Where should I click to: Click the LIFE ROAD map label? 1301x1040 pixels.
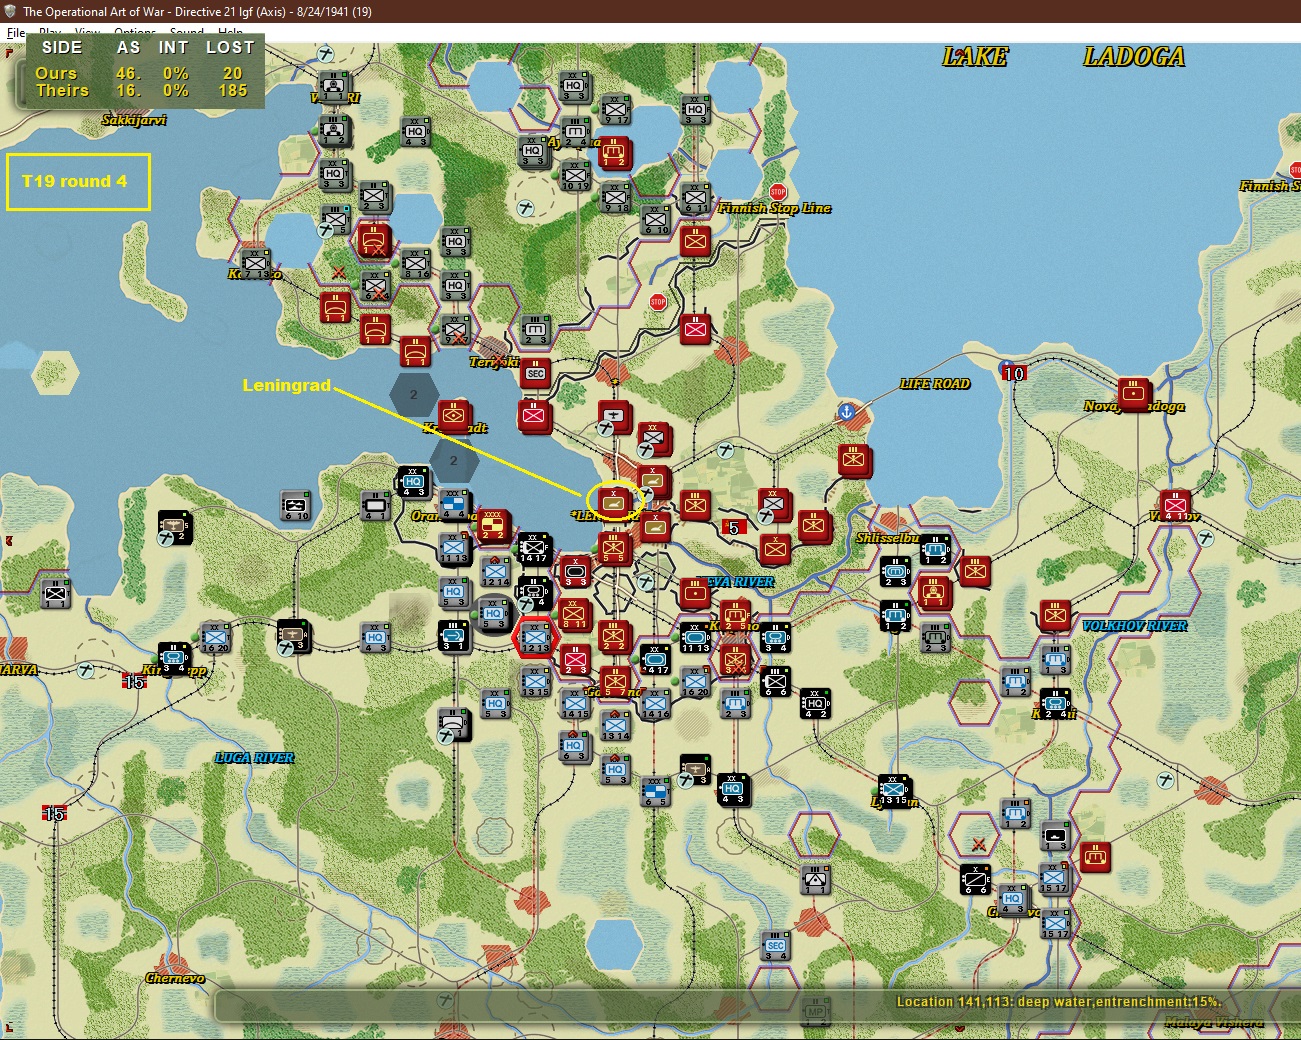[935, 384]
